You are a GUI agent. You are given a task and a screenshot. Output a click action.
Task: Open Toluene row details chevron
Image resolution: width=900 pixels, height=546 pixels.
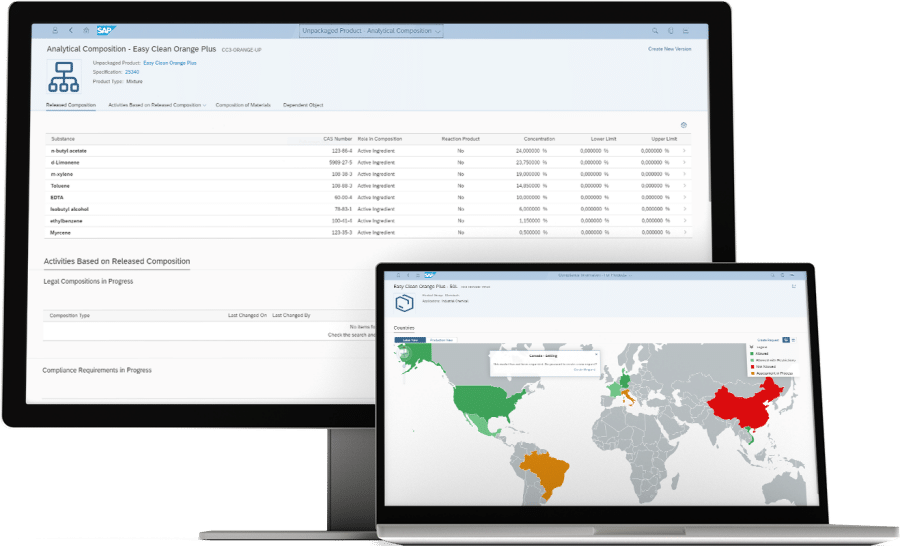coord(684,186)
